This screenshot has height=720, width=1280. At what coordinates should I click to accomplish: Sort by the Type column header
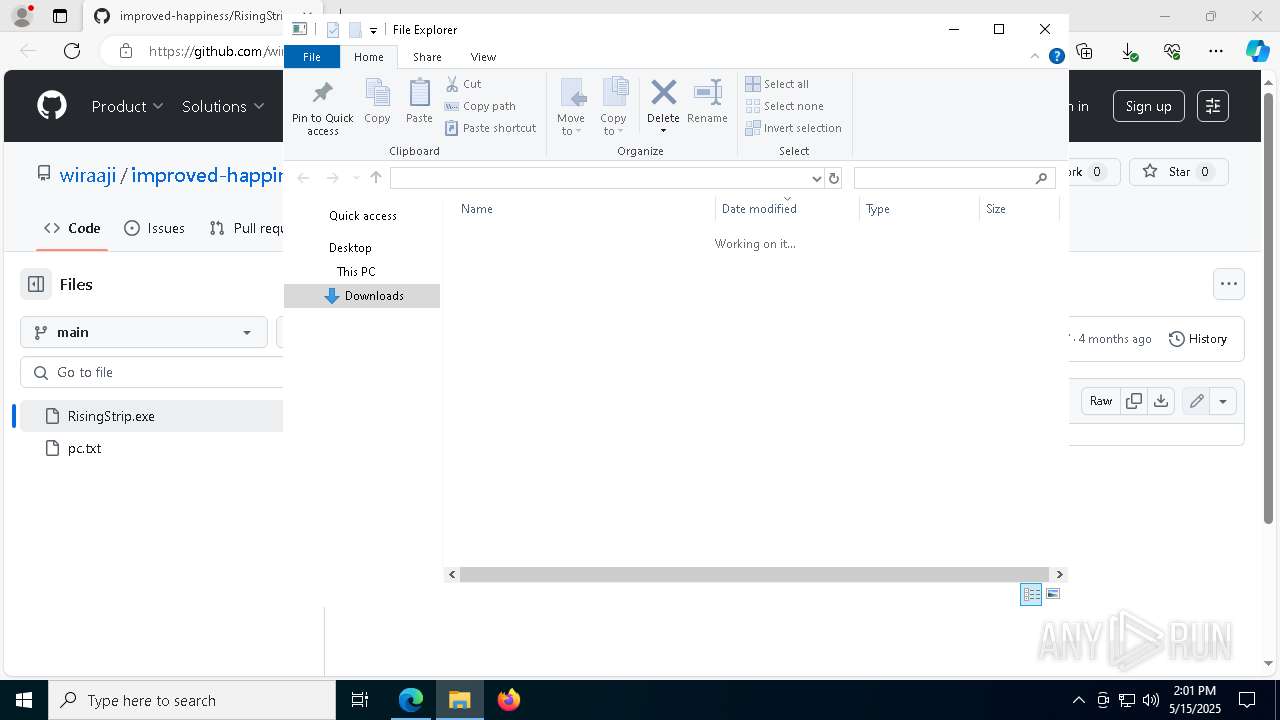click(x=919, y=209)
